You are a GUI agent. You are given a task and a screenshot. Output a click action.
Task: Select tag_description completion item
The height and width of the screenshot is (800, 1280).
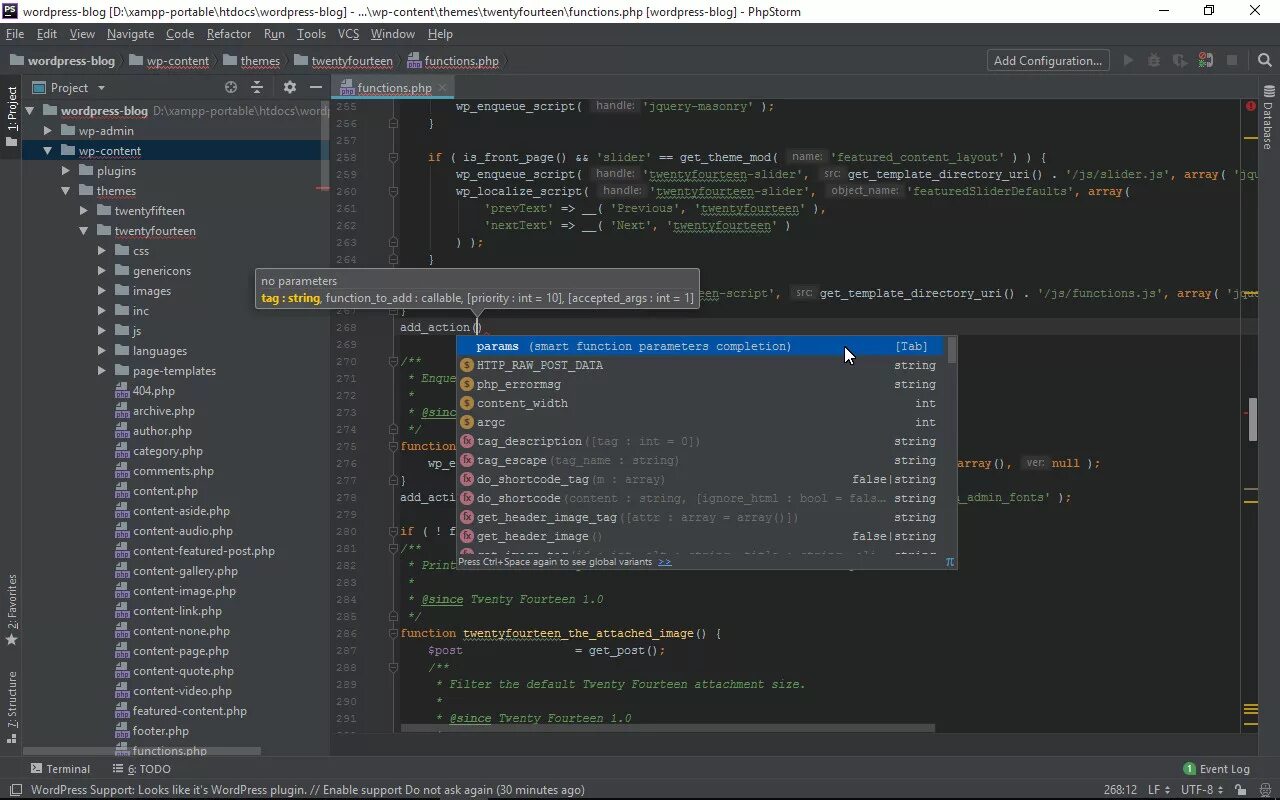click(702, 441)
